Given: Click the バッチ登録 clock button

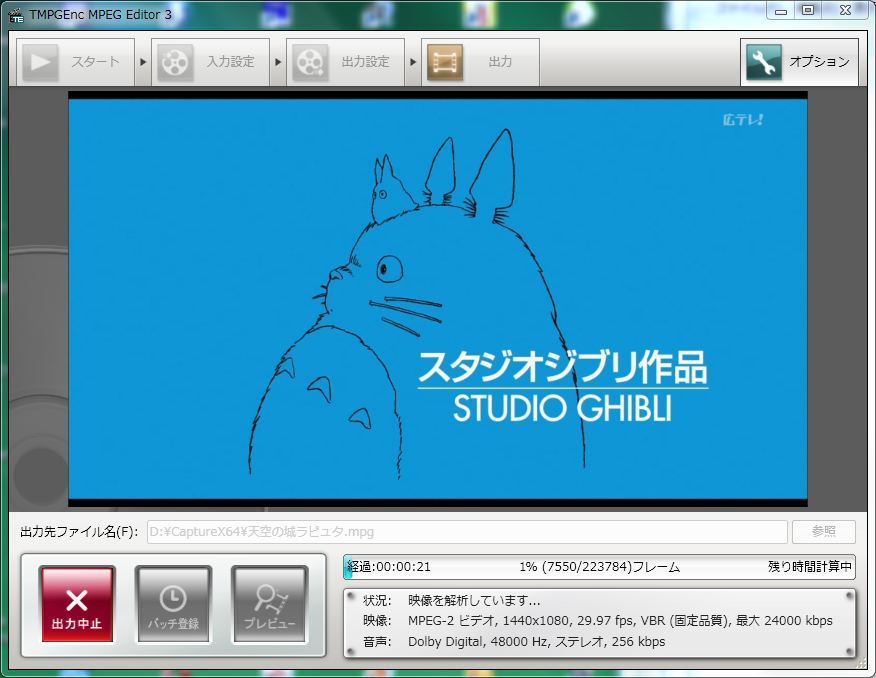Looking at the screenshot, I should 173,604.
